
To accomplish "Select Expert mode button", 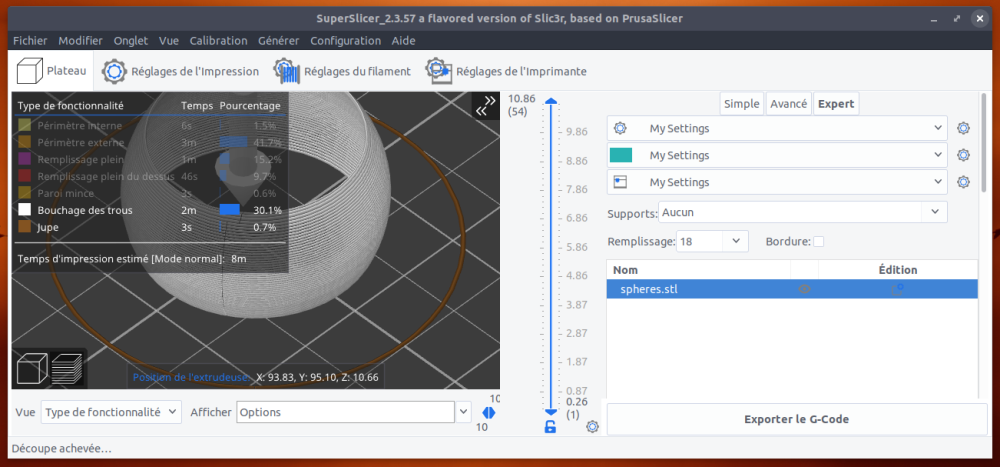I will 836,104.
